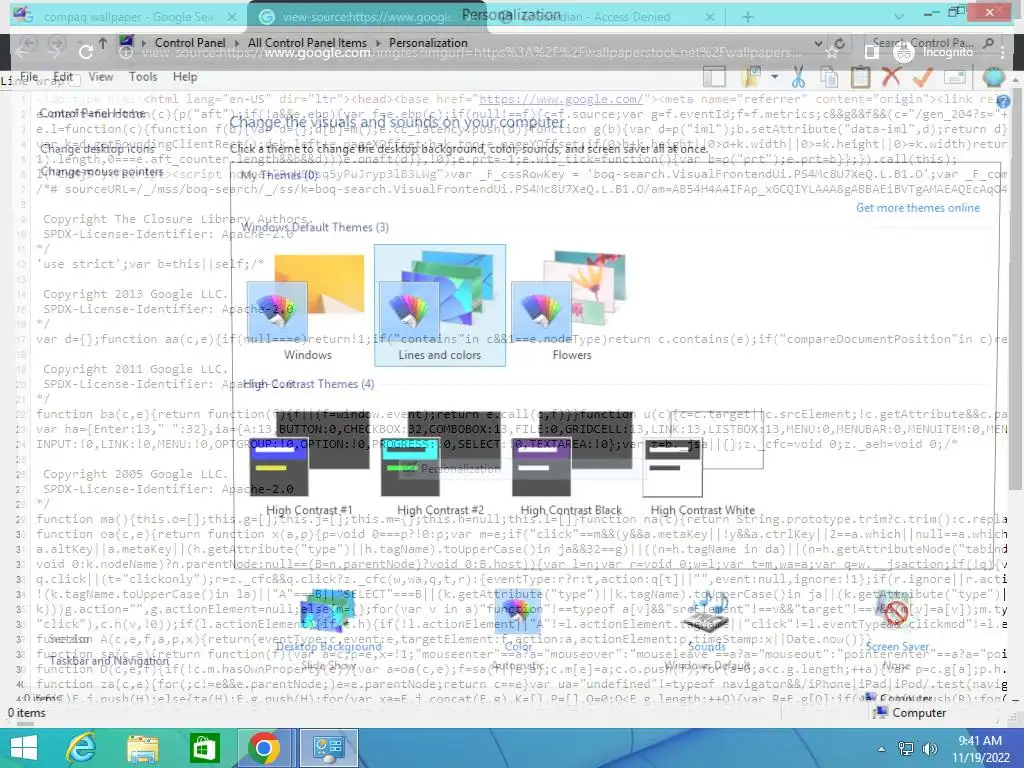
Task: Click the search magnifier in Control Panel
Action: coord(989,43)
